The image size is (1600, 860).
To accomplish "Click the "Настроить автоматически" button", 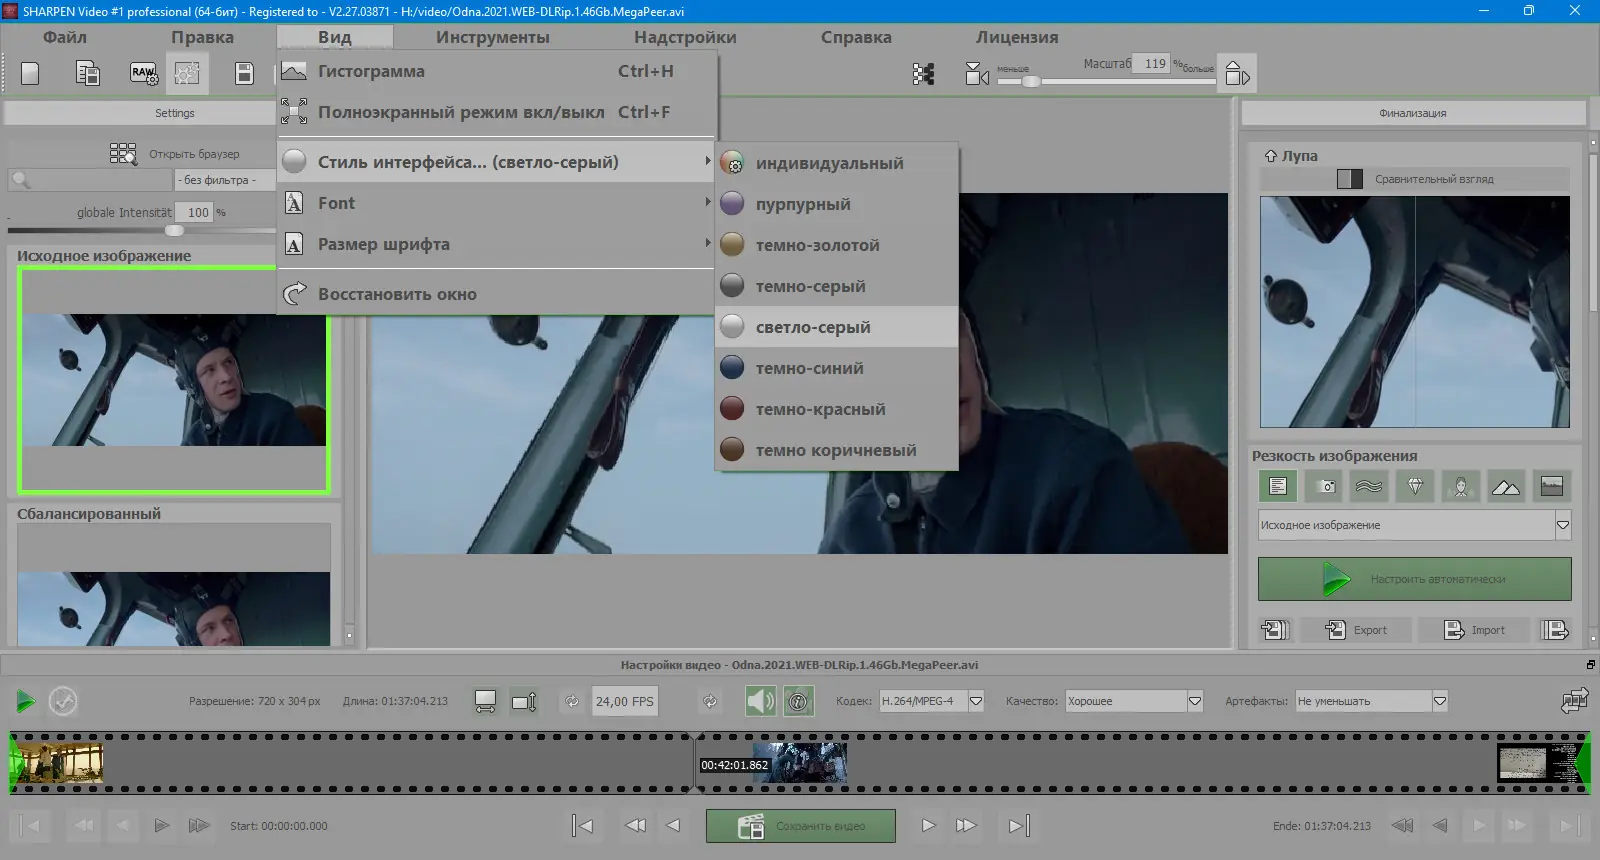I will pos(1415,579).
